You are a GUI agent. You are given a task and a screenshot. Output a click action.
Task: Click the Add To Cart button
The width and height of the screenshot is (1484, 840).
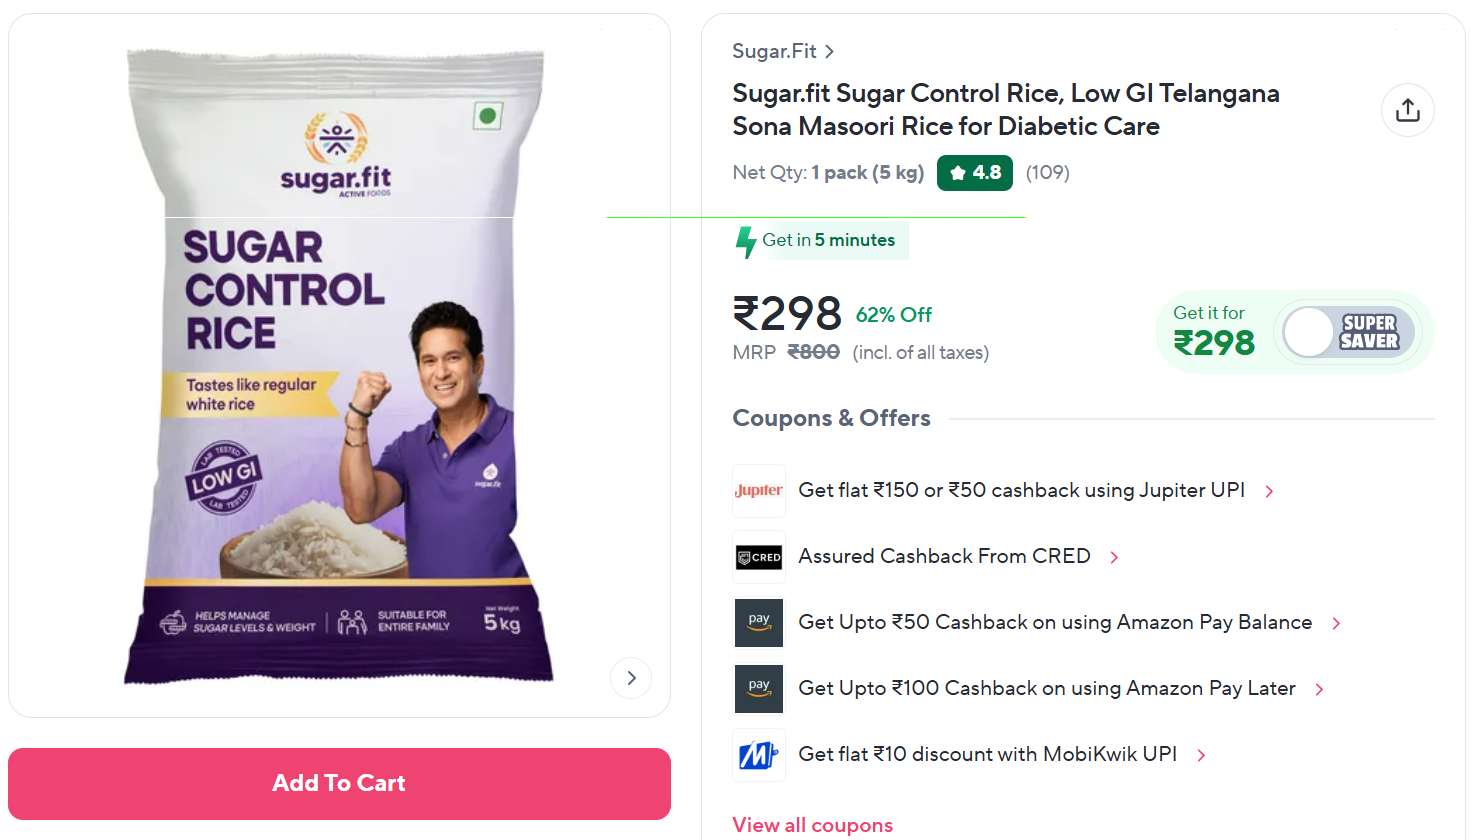pos(339,783)
